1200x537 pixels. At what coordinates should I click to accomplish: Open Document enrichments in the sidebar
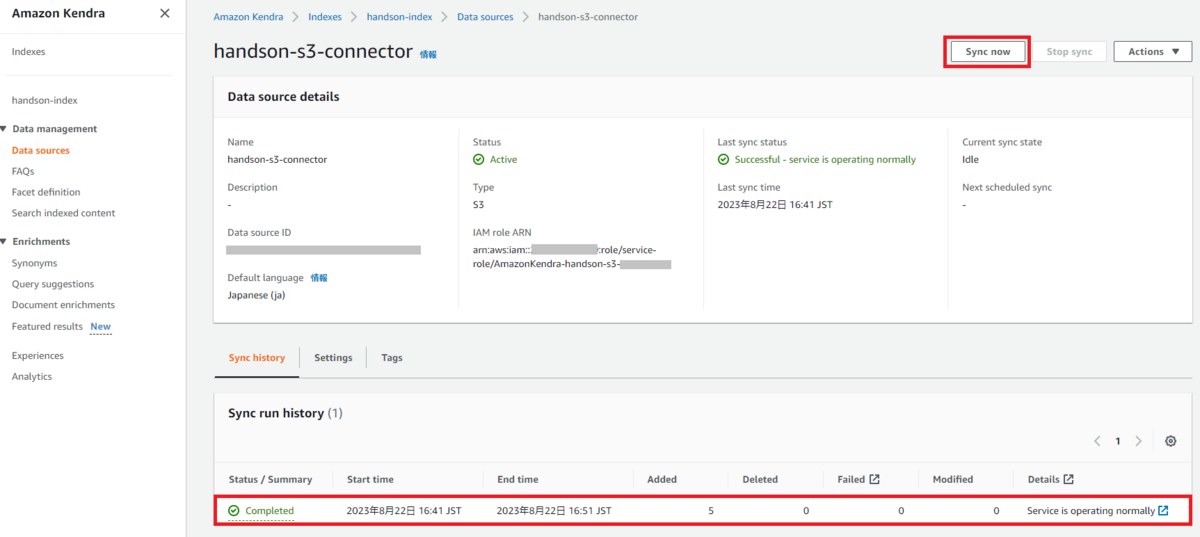[63, 305]
